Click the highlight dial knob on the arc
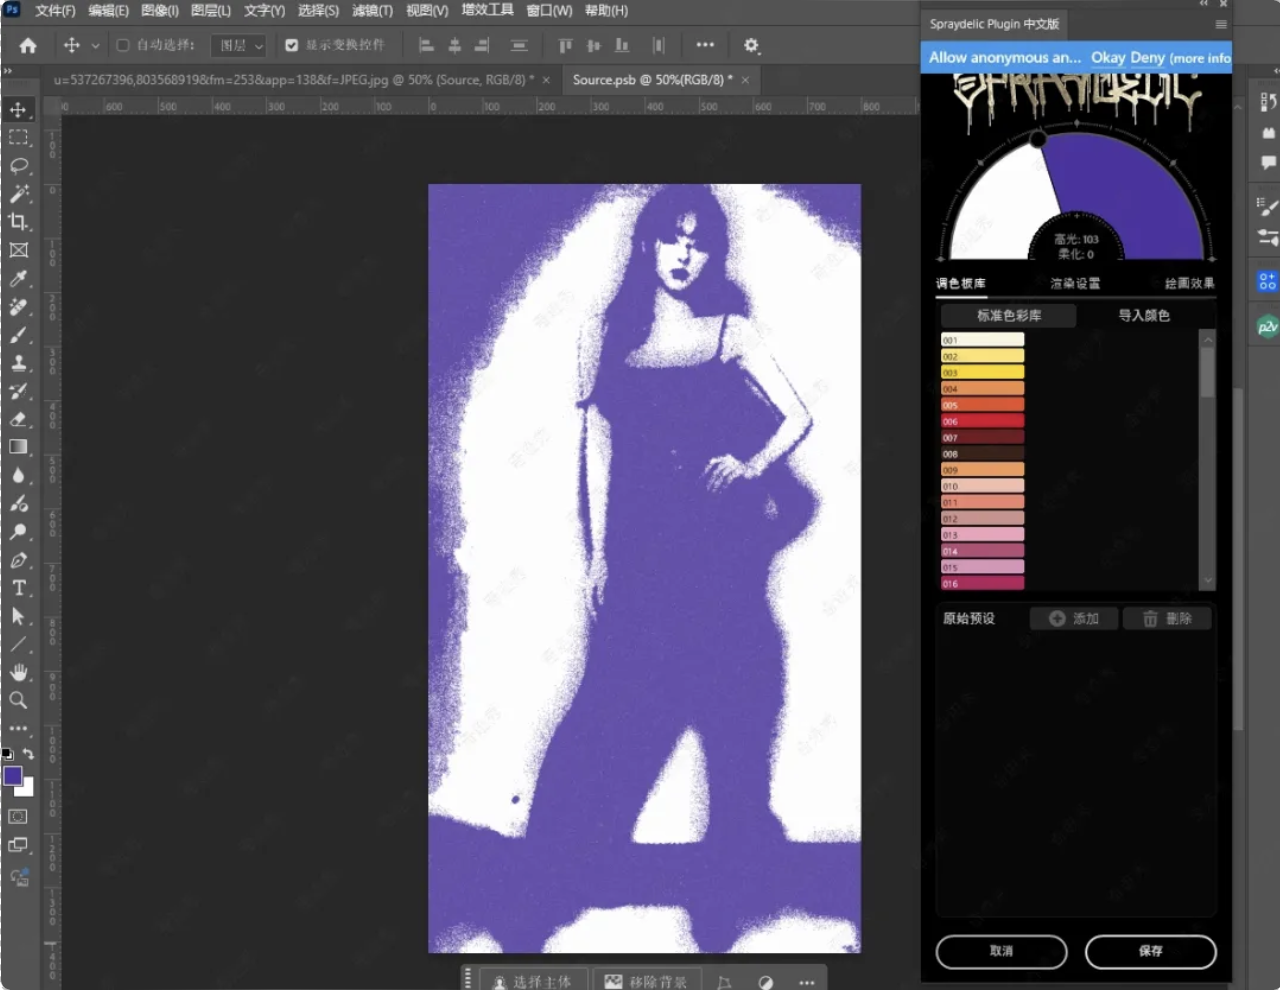The width and height of the screenshot is (1280, 990). [x=1038, y=140]
